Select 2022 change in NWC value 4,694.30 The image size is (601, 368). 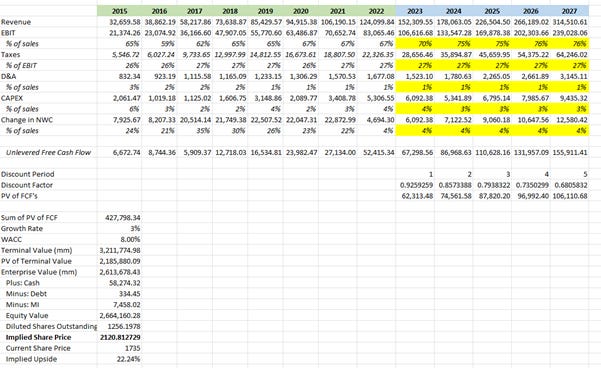click(381, 120)
